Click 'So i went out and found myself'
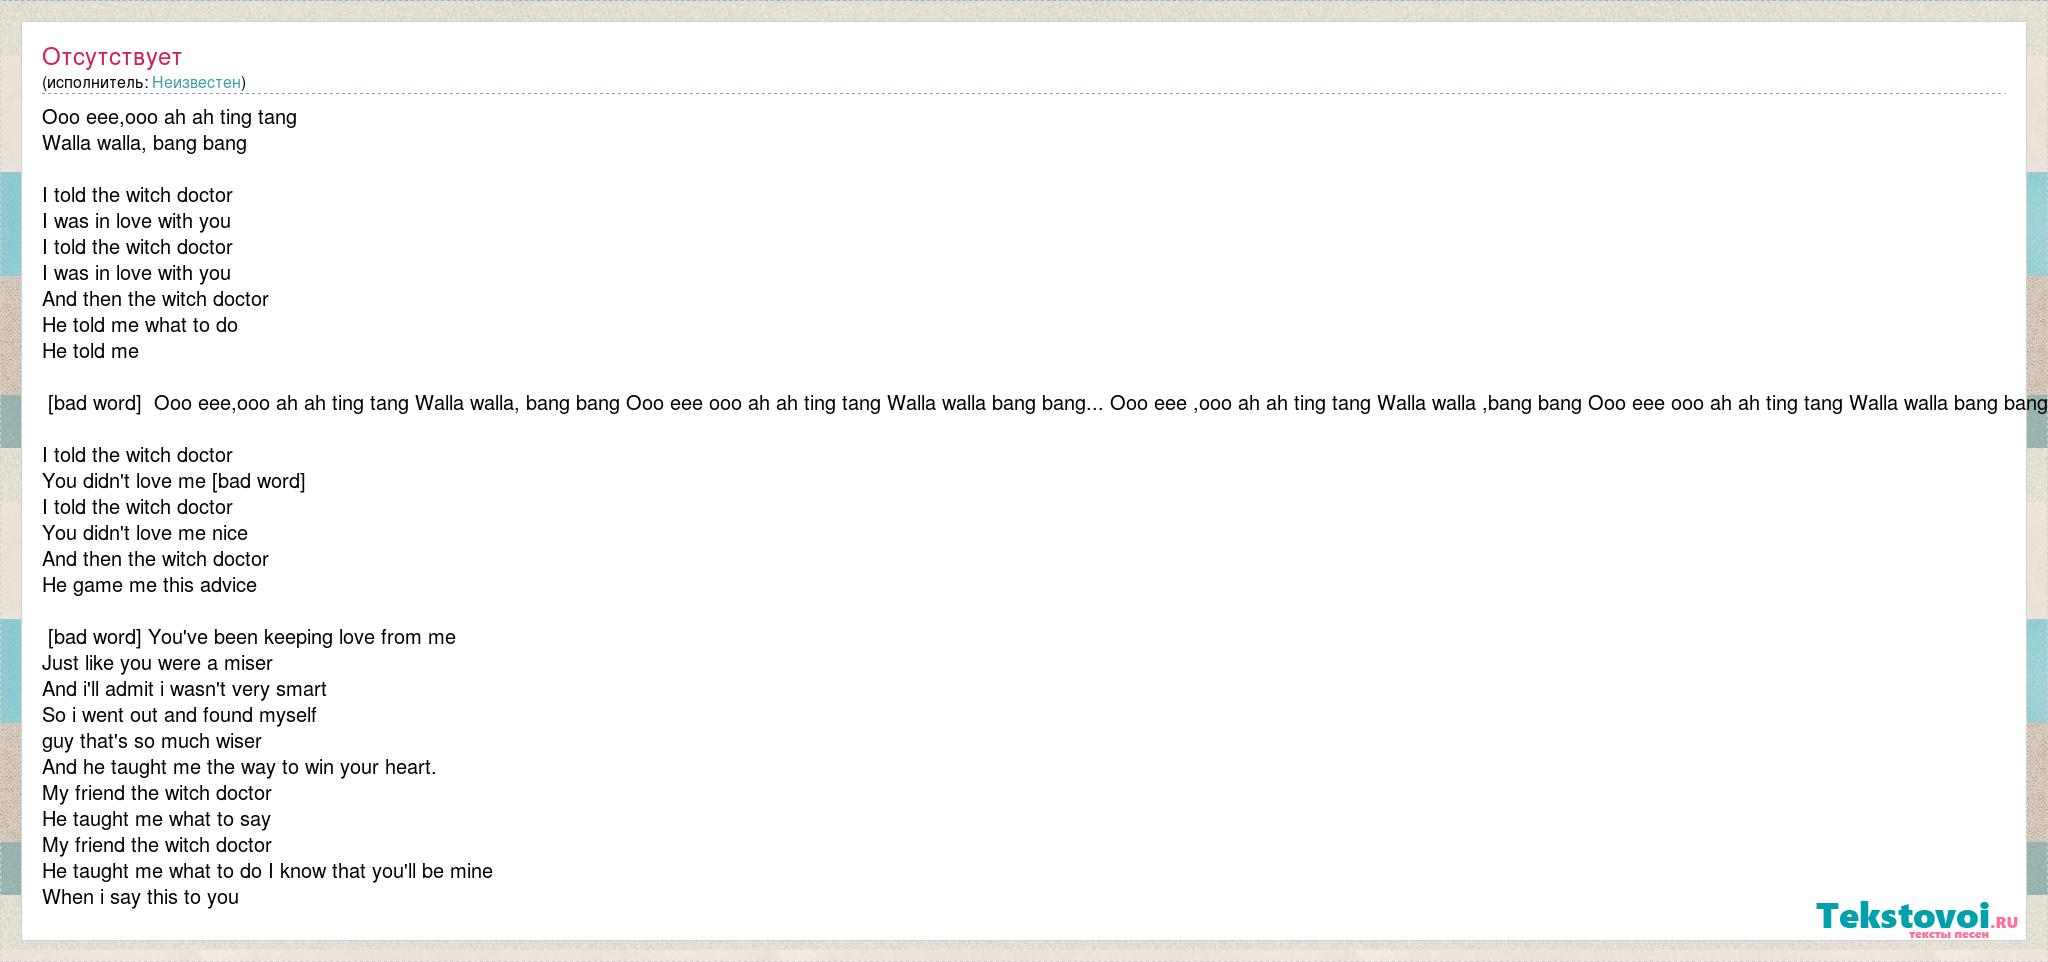Screen dimensions: 2048x962 click(179, 715)
